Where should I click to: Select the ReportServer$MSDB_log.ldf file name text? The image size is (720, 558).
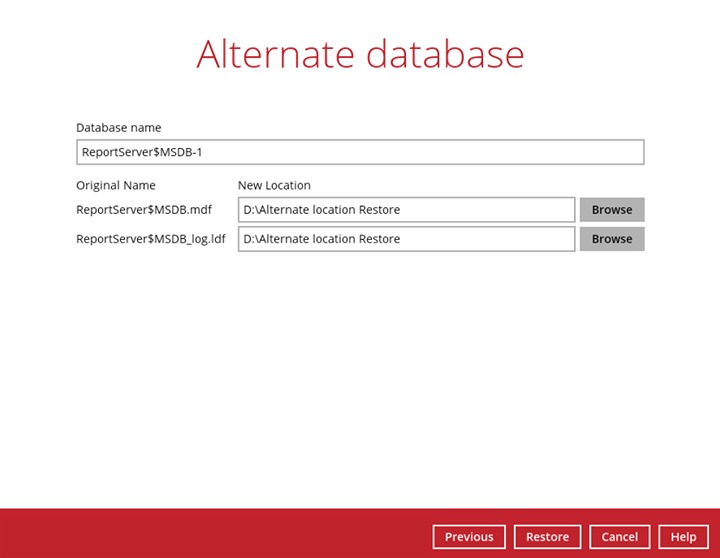coord(150,239)
